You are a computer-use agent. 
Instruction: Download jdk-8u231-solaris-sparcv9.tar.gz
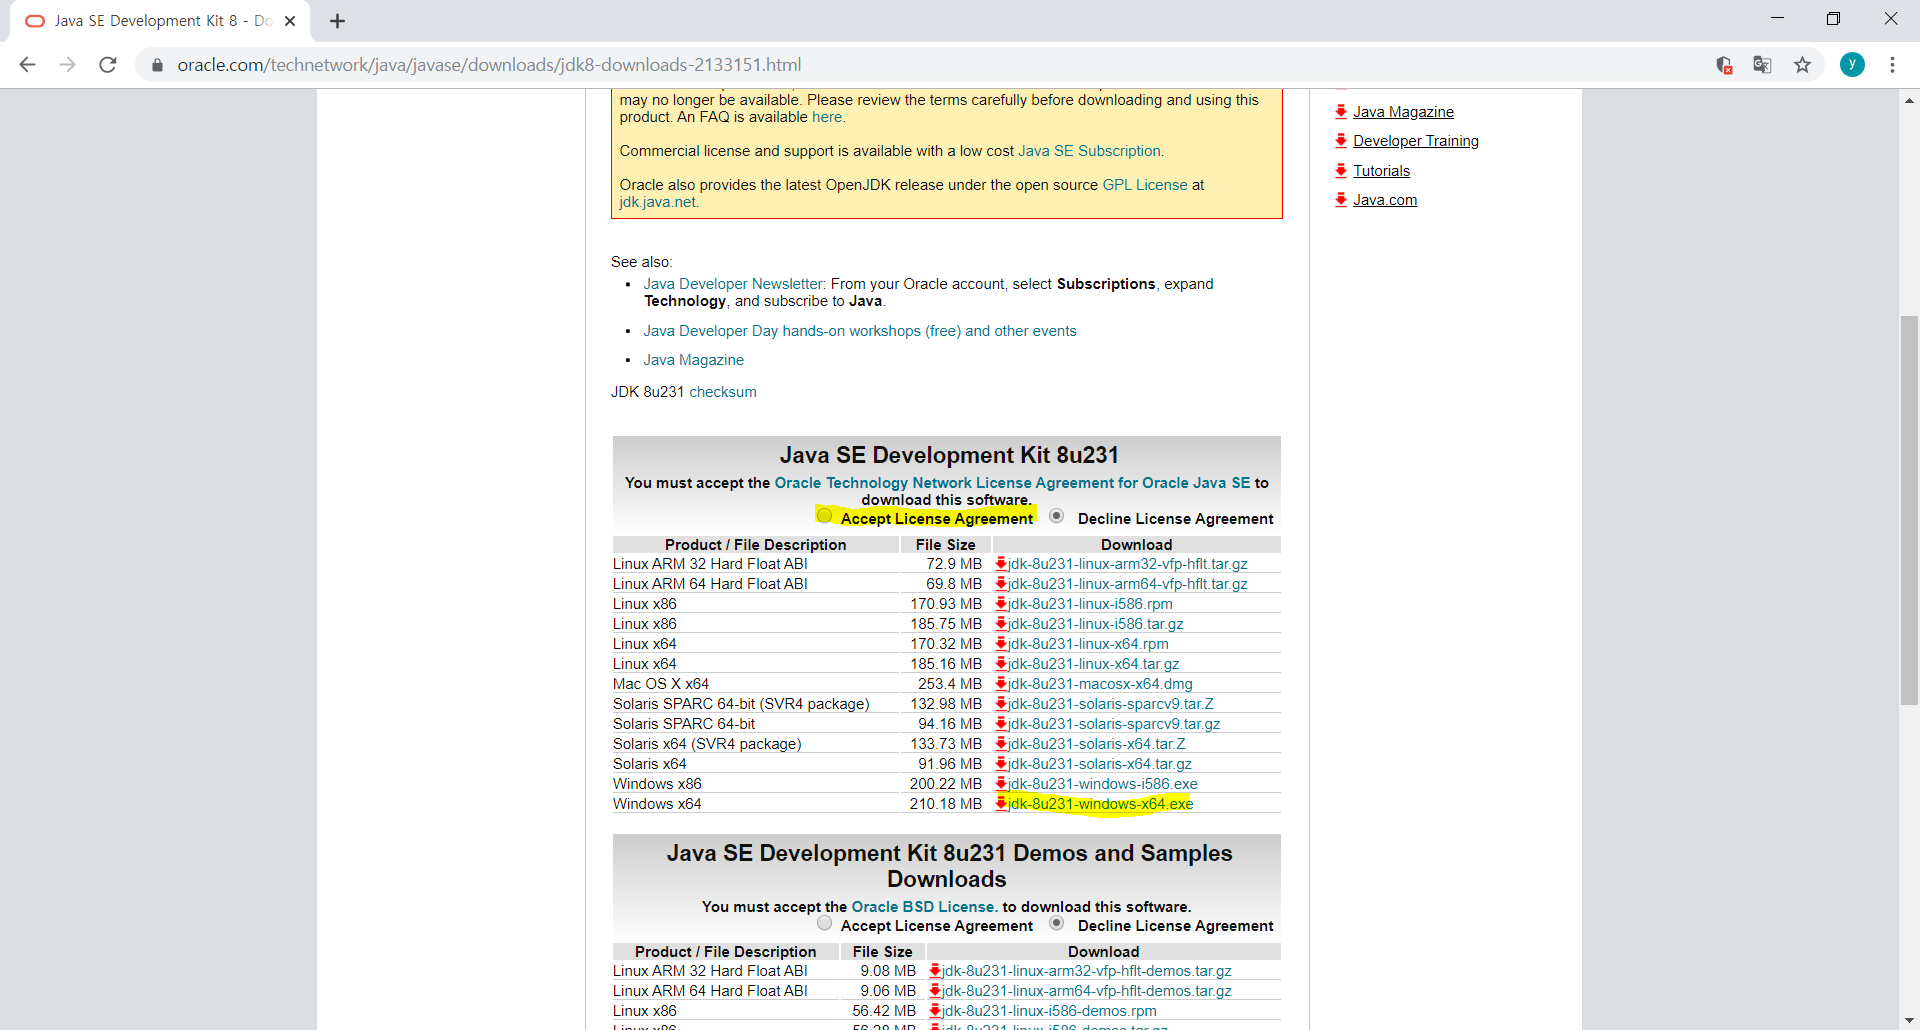point(1114,724)
